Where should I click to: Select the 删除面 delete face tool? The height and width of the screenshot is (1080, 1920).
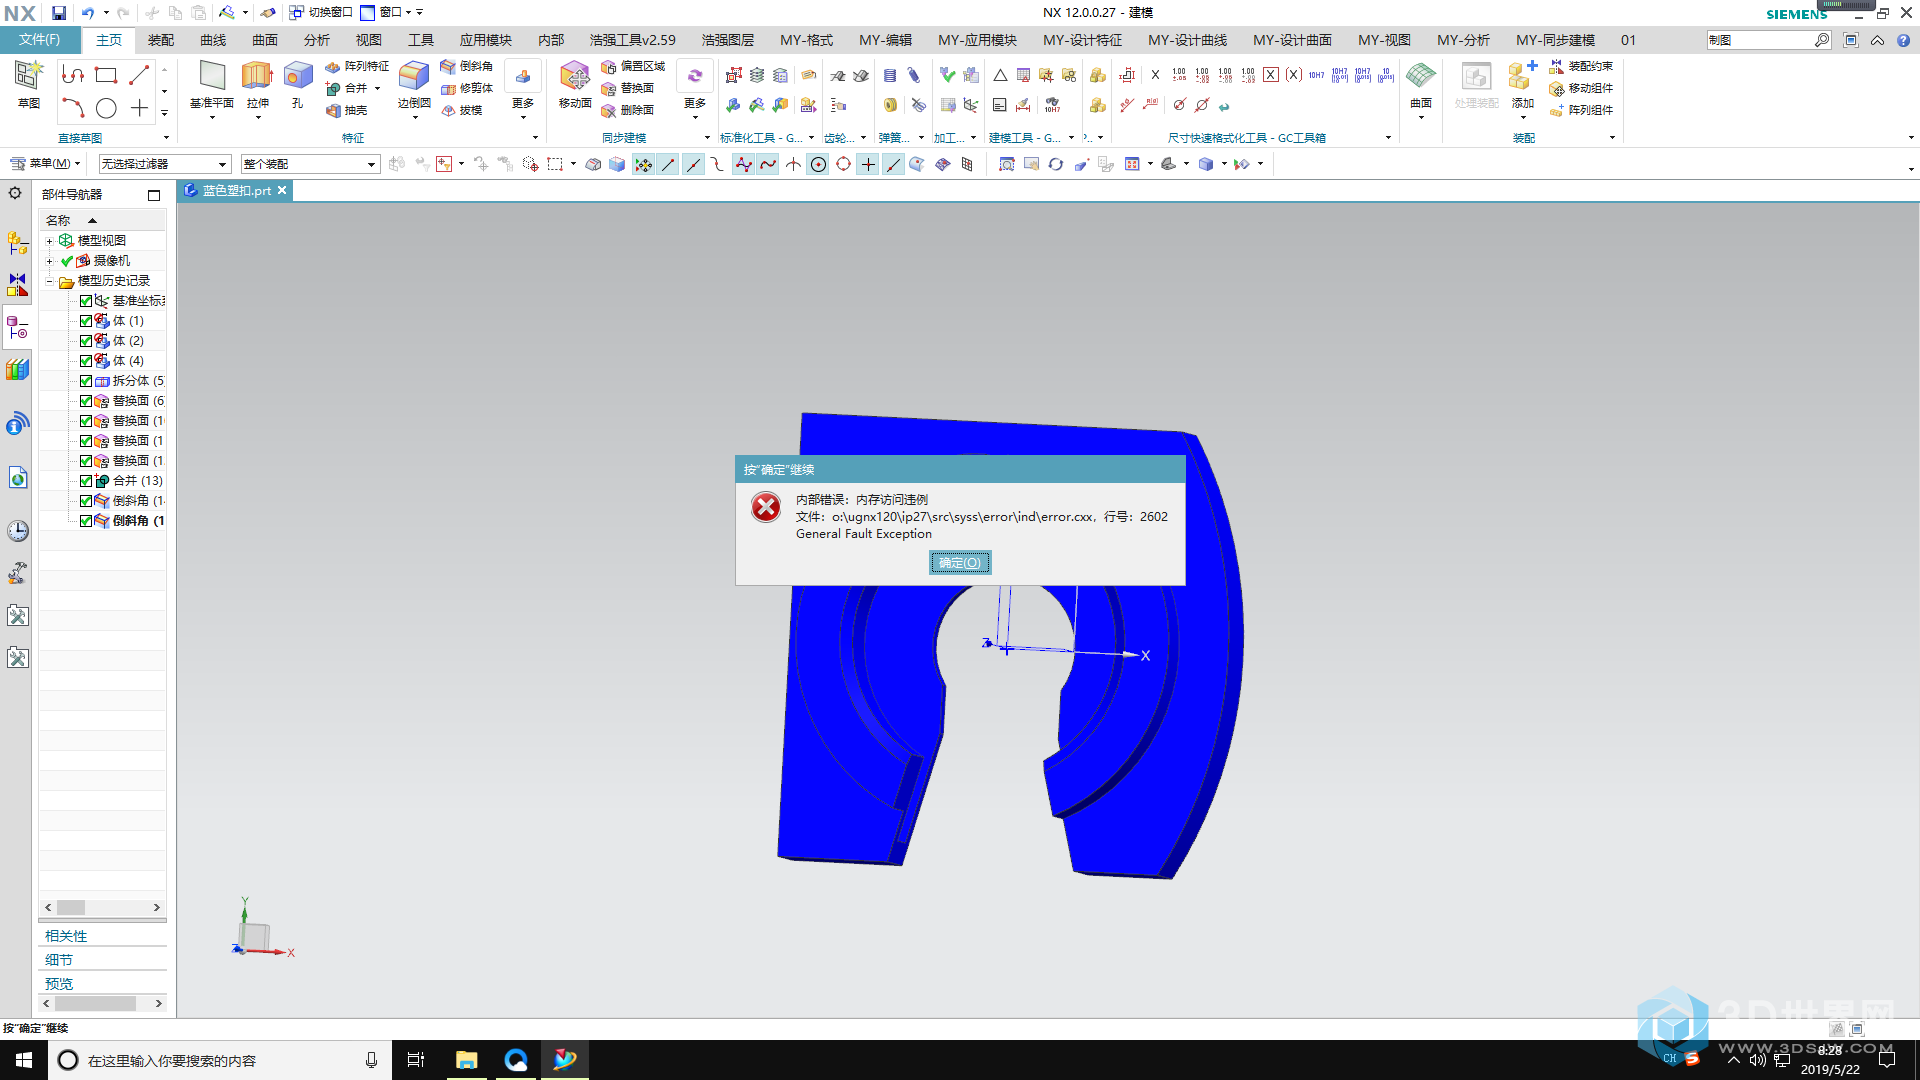627,110
